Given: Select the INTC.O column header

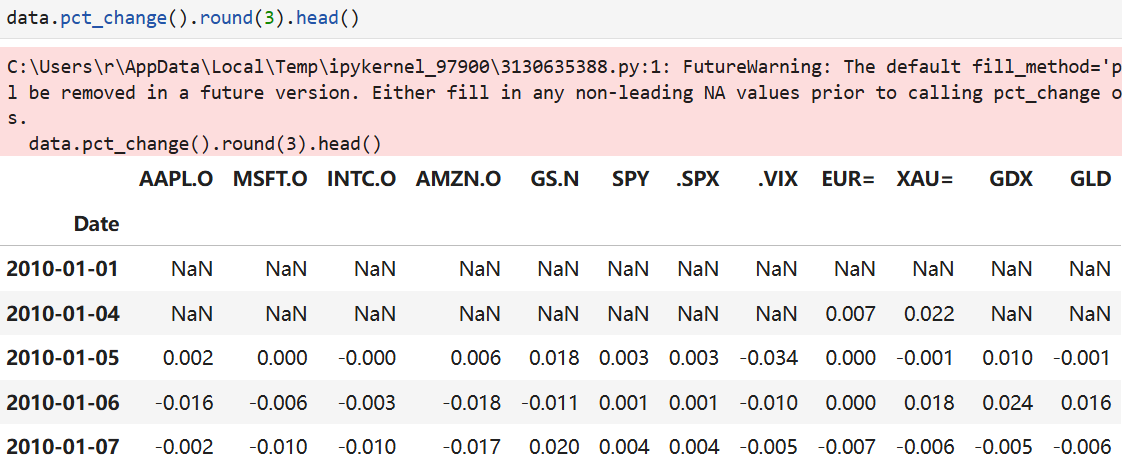Looking at the screenshot, I should [x=361, y=180].
